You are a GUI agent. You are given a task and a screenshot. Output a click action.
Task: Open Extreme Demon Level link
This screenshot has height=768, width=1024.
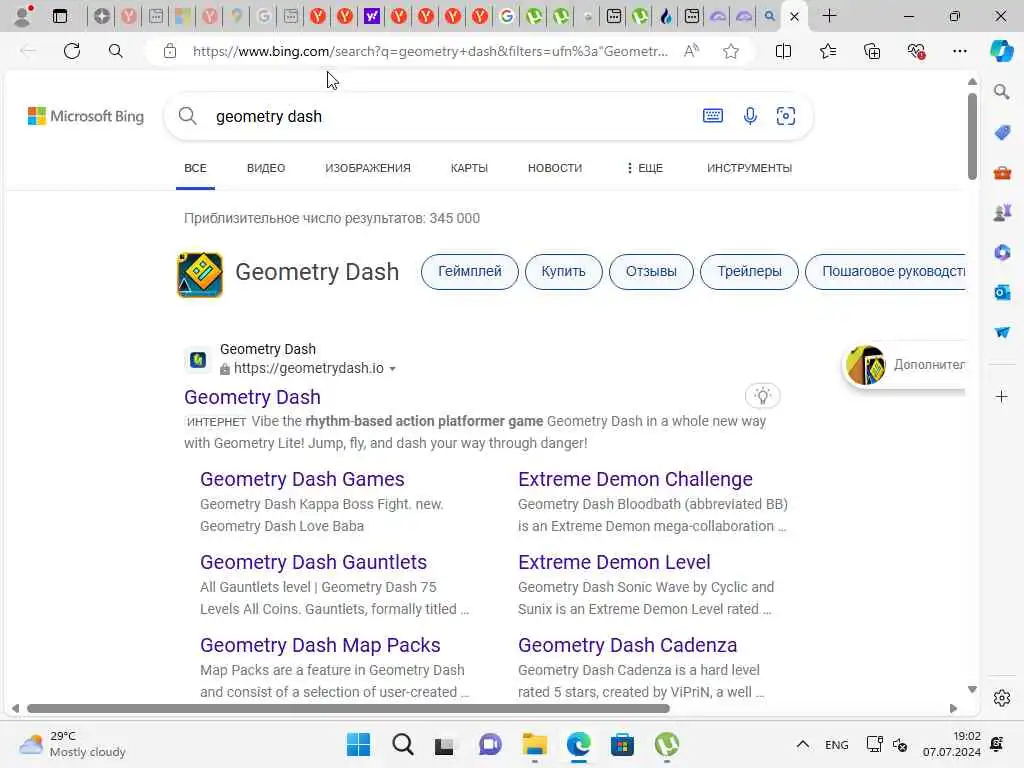click(x=614, y=562)
